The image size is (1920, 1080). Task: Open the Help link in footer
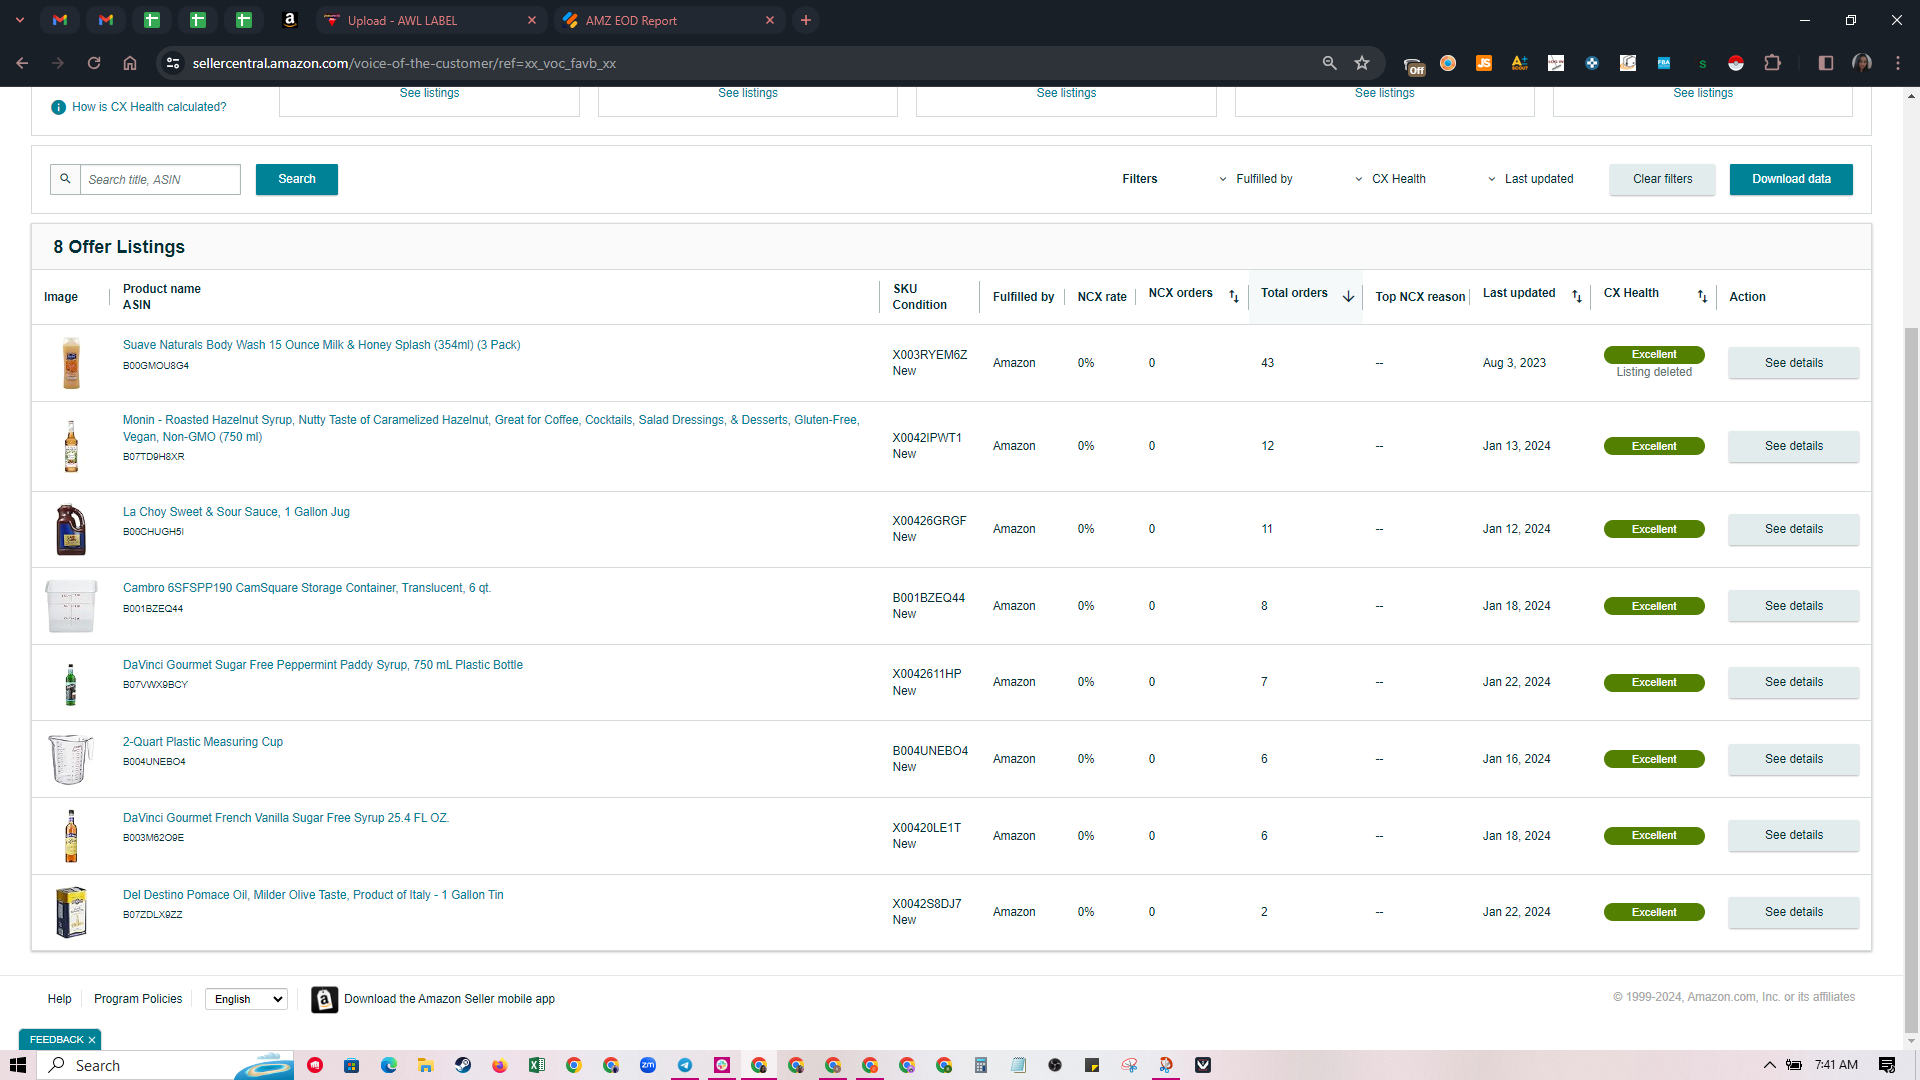coord(59,999)
